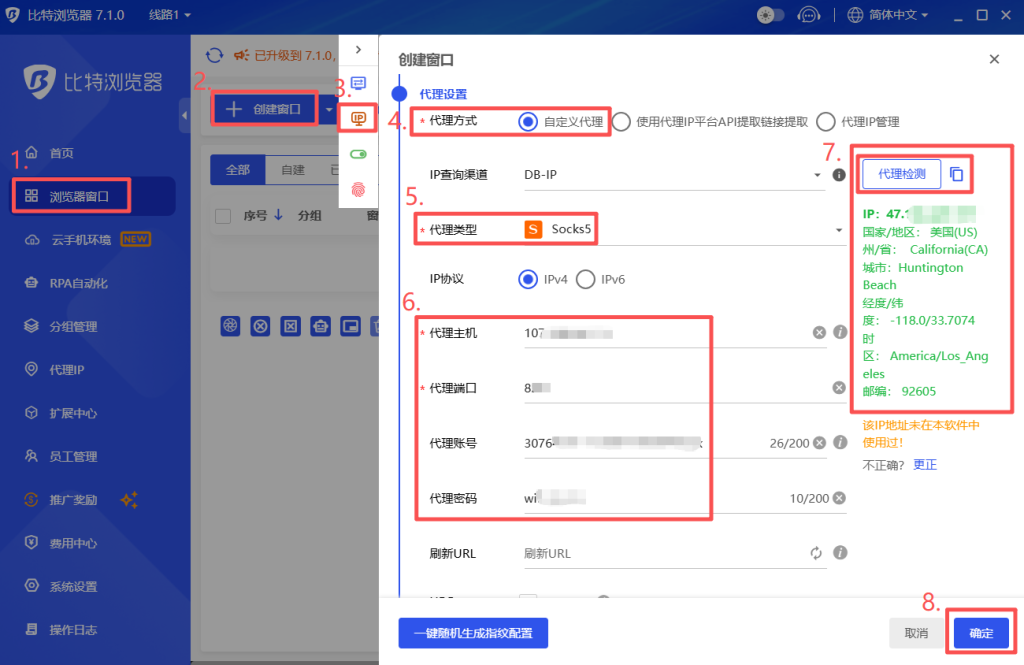Screen dimensions: 1024x665
Task: Click the 代理检测 button
Action: click(901, 174)
